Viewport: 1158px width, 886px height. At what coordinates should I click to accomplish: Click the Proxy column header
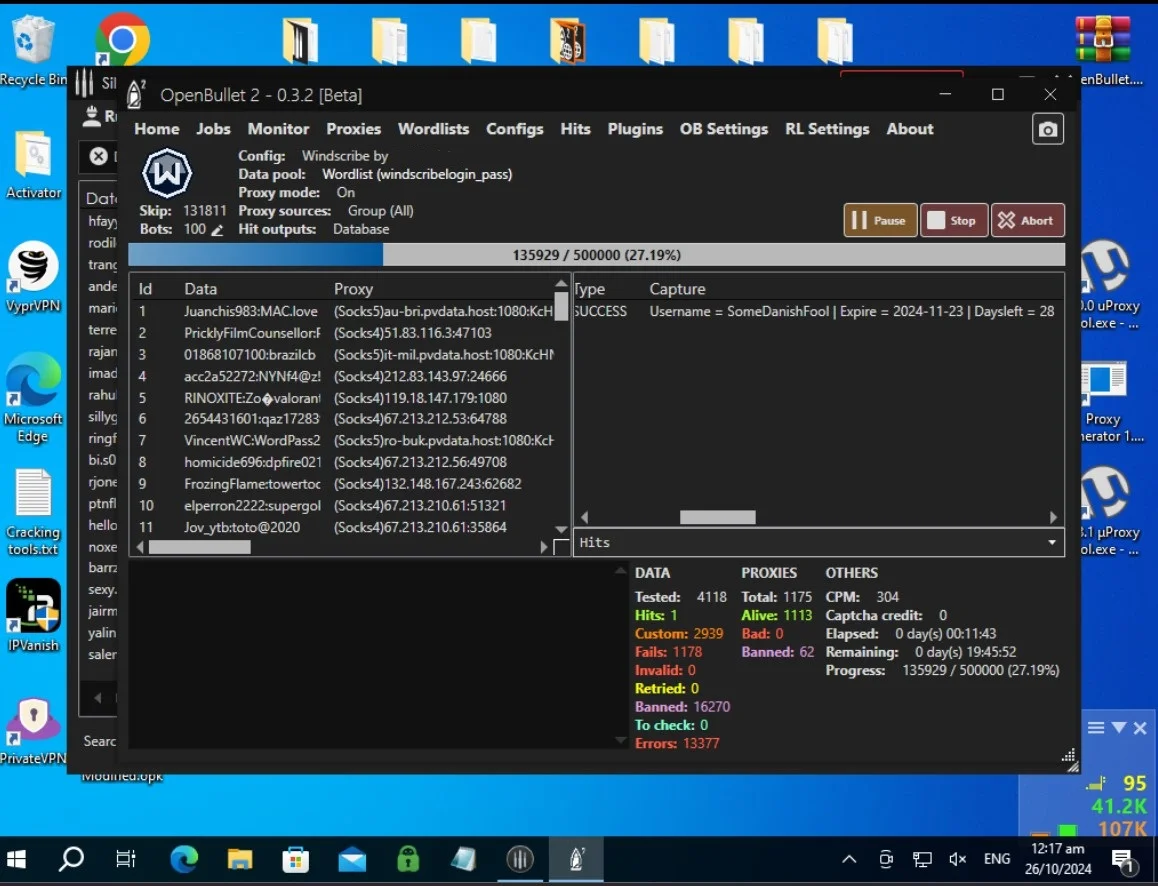point(353,289)
